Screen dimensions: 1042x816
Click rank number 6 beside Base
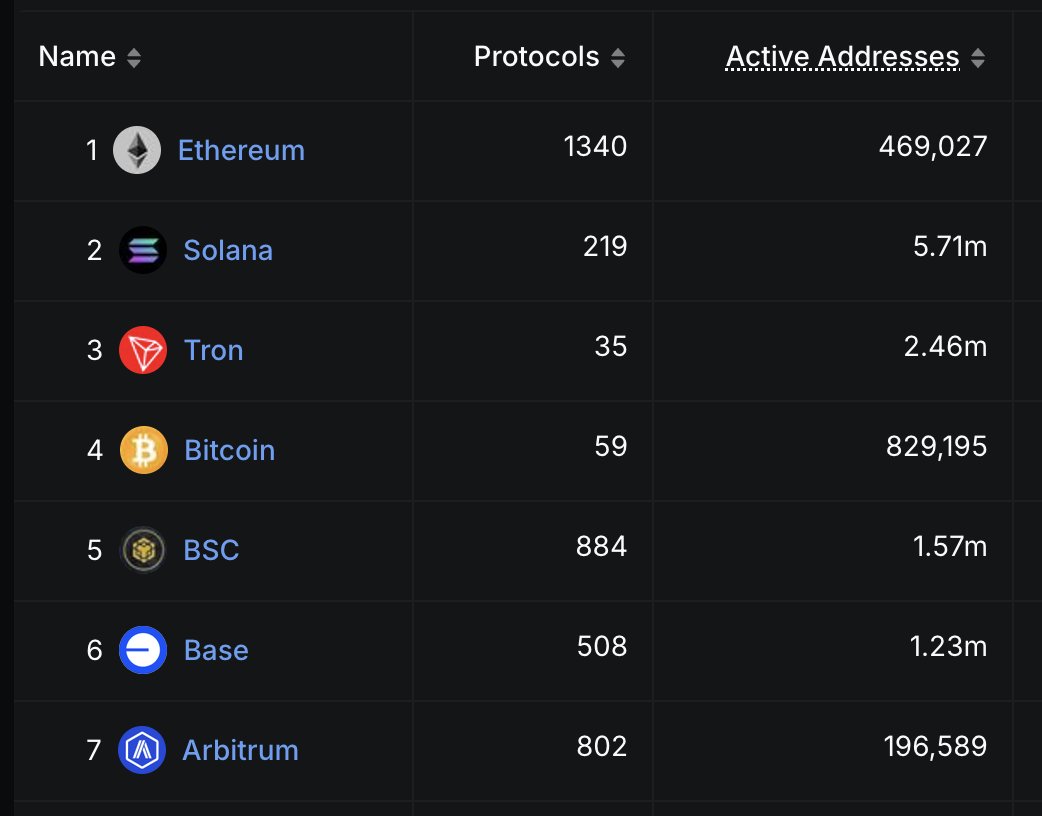click(94, 651)
